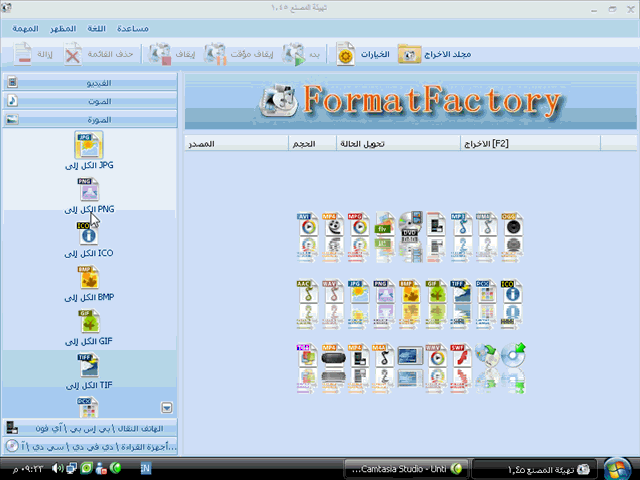Screen dimensions: 640x480
Task: Click the disc icon beside أجهزة القراءة
Action: click(12, 446)
